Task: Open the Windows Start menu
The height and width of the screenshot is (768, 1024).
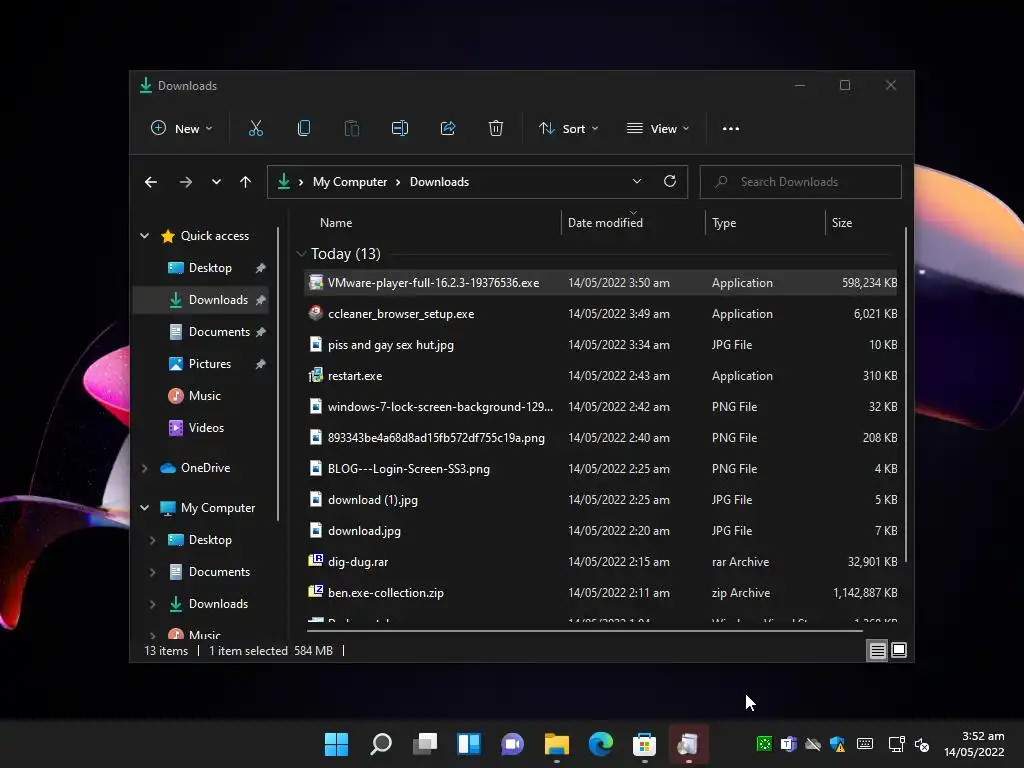Action: pos(336,744)
